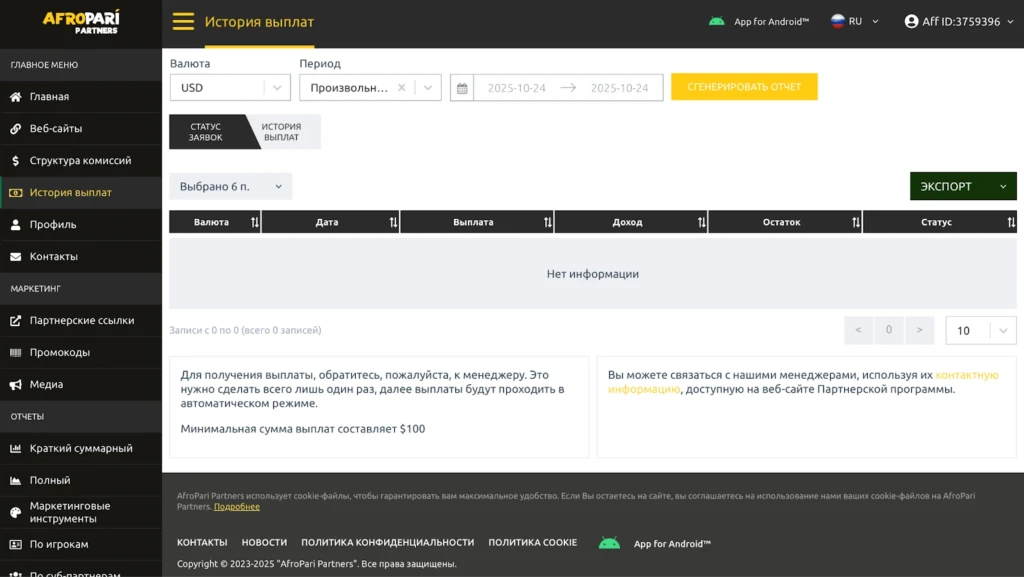Viewport: 1024px width, 577px height.
Task: Sort table by Валюта column arrows
Action: pos(255,223)
